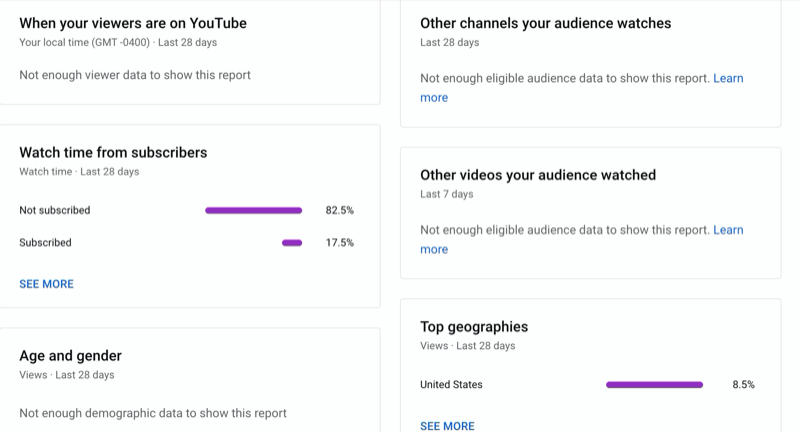Follow Learn more link in Other channels card
Viewport: 800px width, 432px height.
click(x=728, y=78)
